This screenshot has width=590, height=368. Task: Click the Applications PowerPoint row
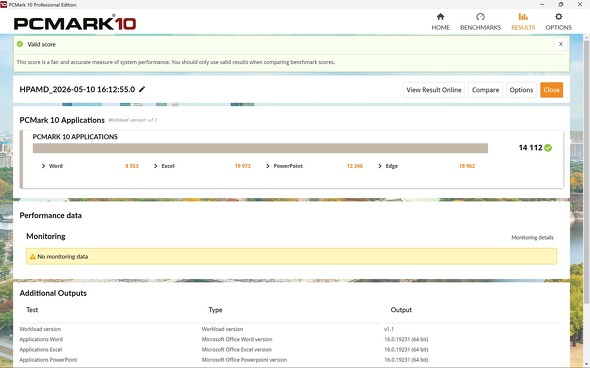pos(291,360)
